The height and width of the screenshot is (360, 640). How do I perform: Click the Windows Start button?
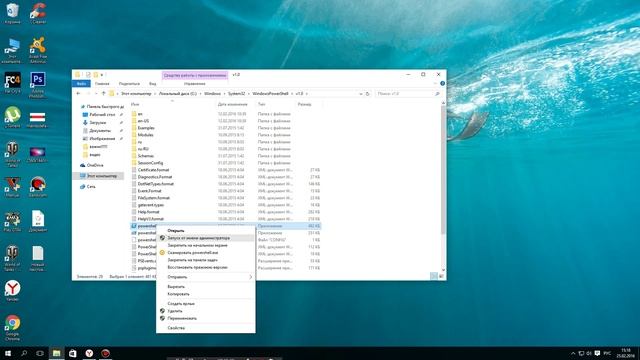(7, 353)
